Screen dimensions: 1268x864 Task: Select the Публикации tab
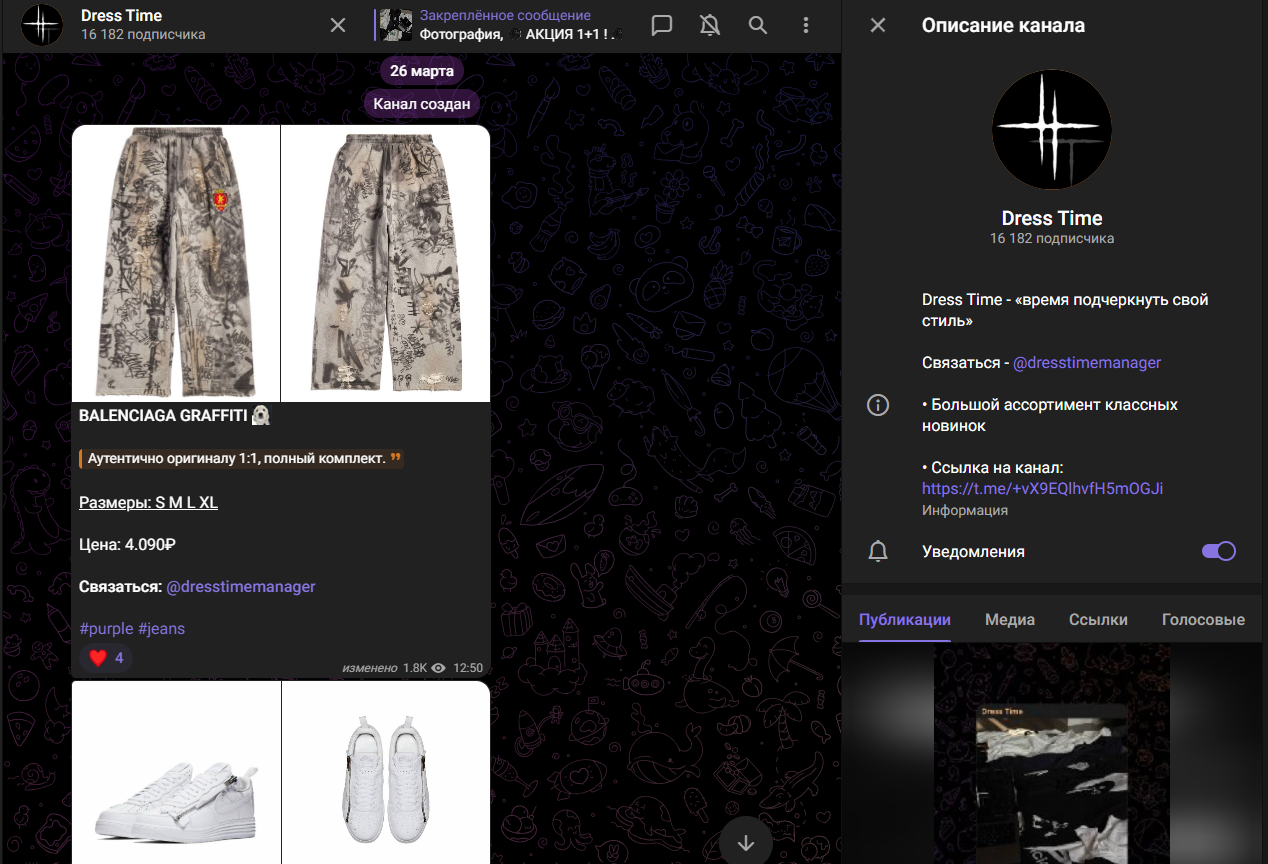[904, 620]
